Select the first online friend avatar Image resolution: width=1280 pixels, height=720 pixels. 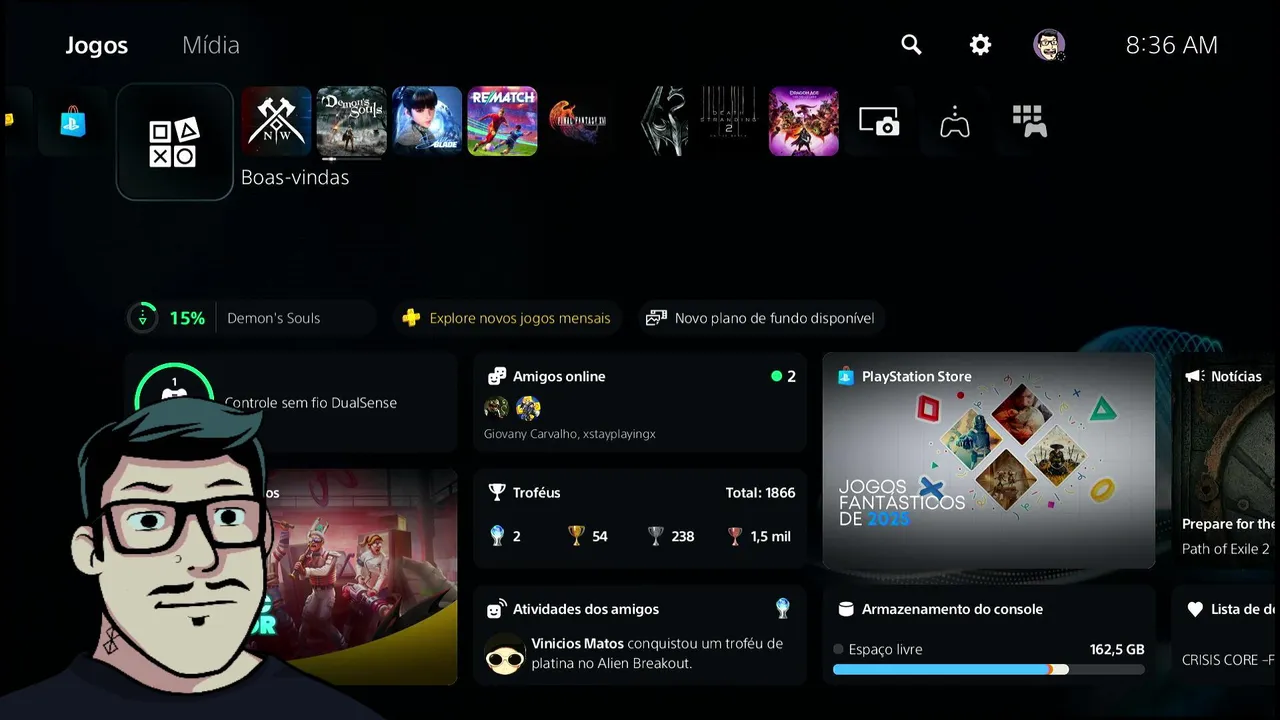pos(496,408)
